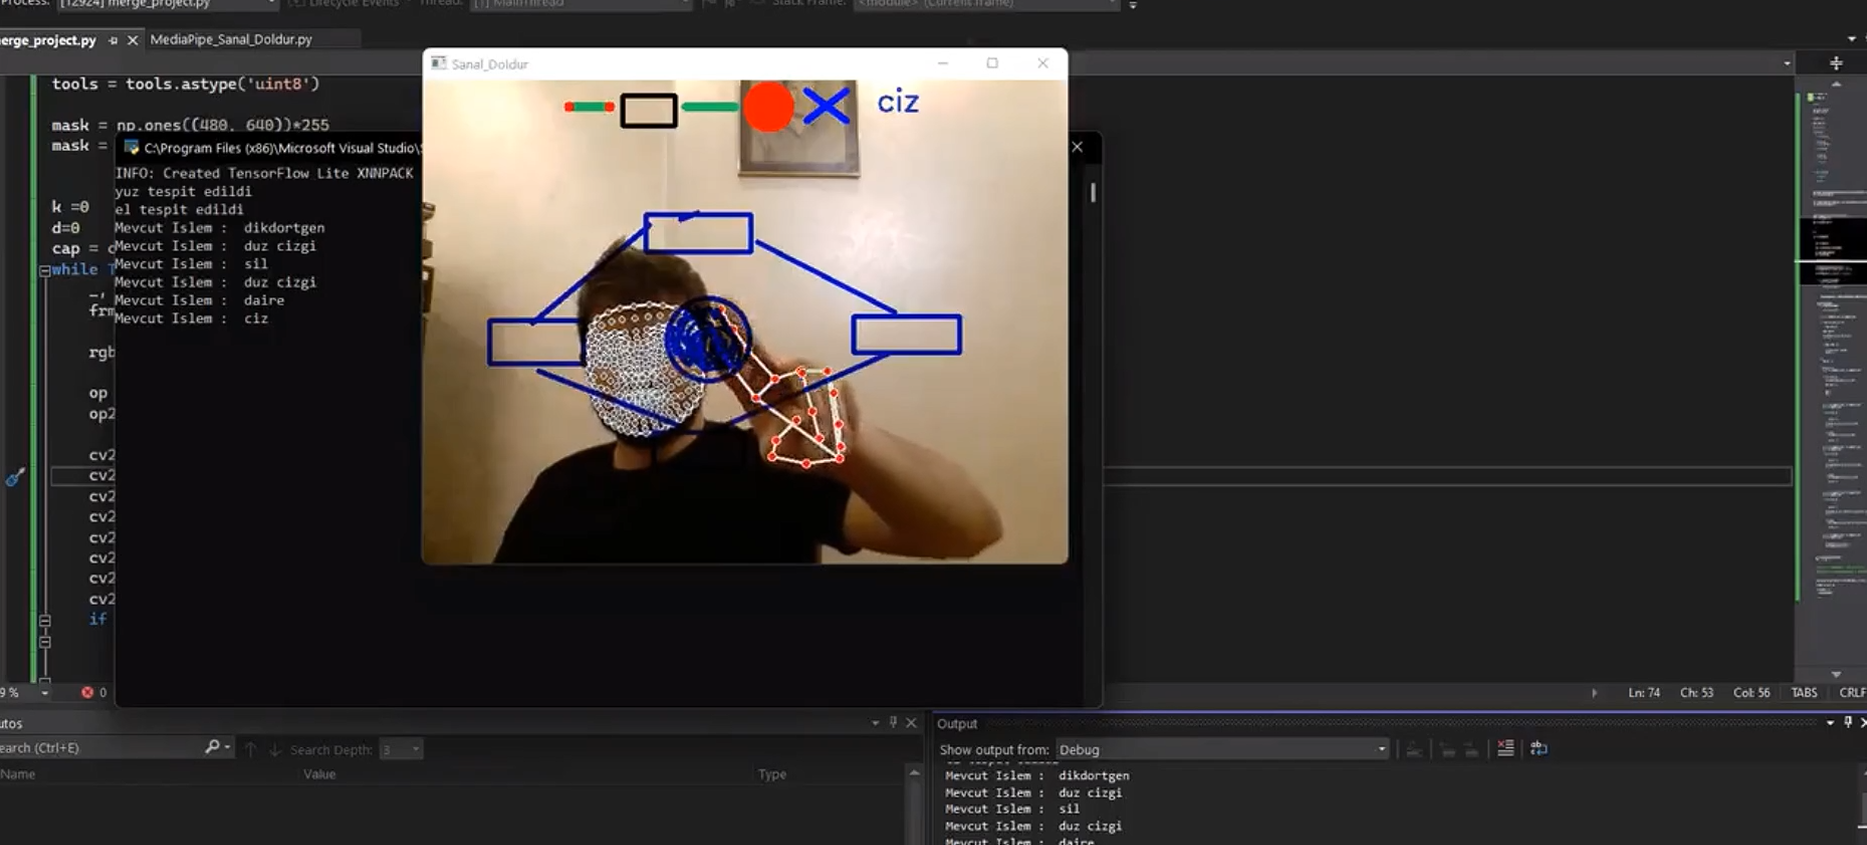
Task: Close the merge_project.py tab
Action: (132, 40)
